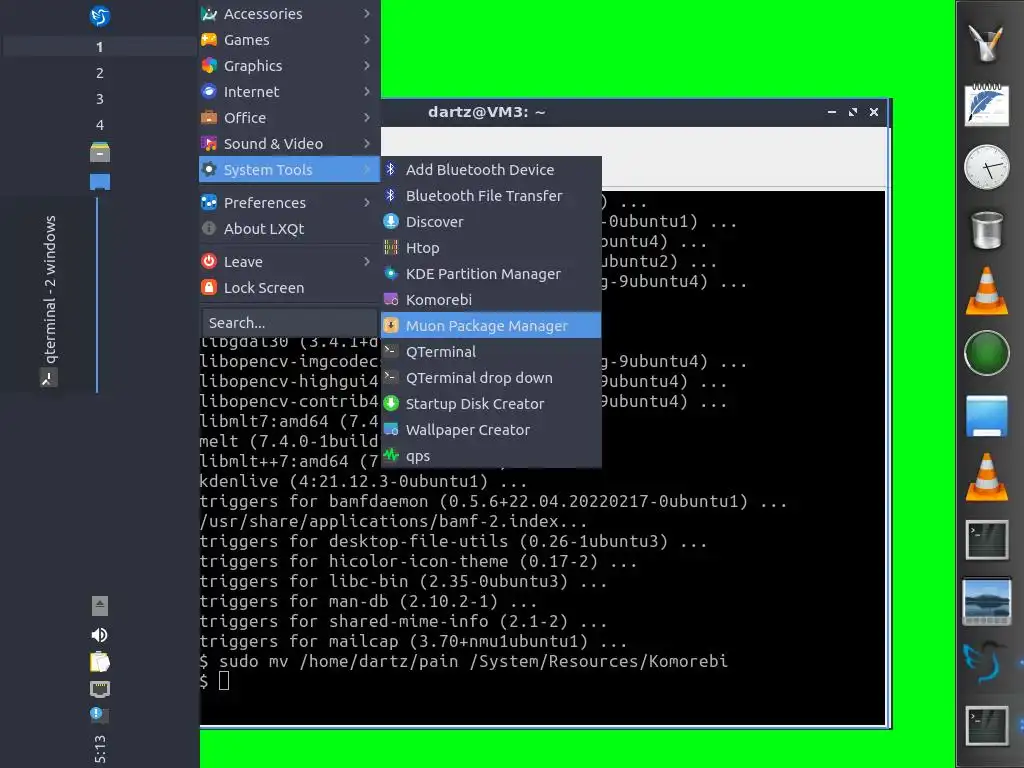This screenshot has height=768, width=1024.
Task: Expand the Preferences submenu
Action: [289, 203]
